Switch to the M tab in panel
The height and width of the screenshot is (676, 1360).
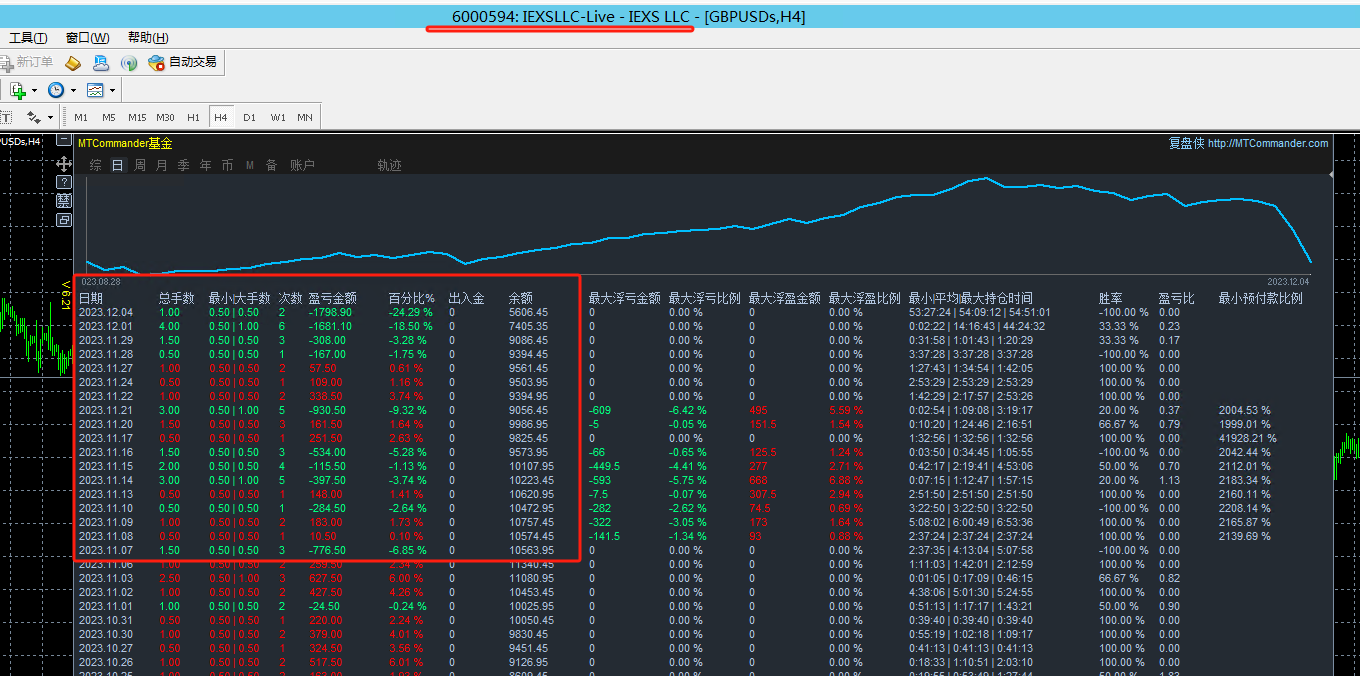coord(249,165)
